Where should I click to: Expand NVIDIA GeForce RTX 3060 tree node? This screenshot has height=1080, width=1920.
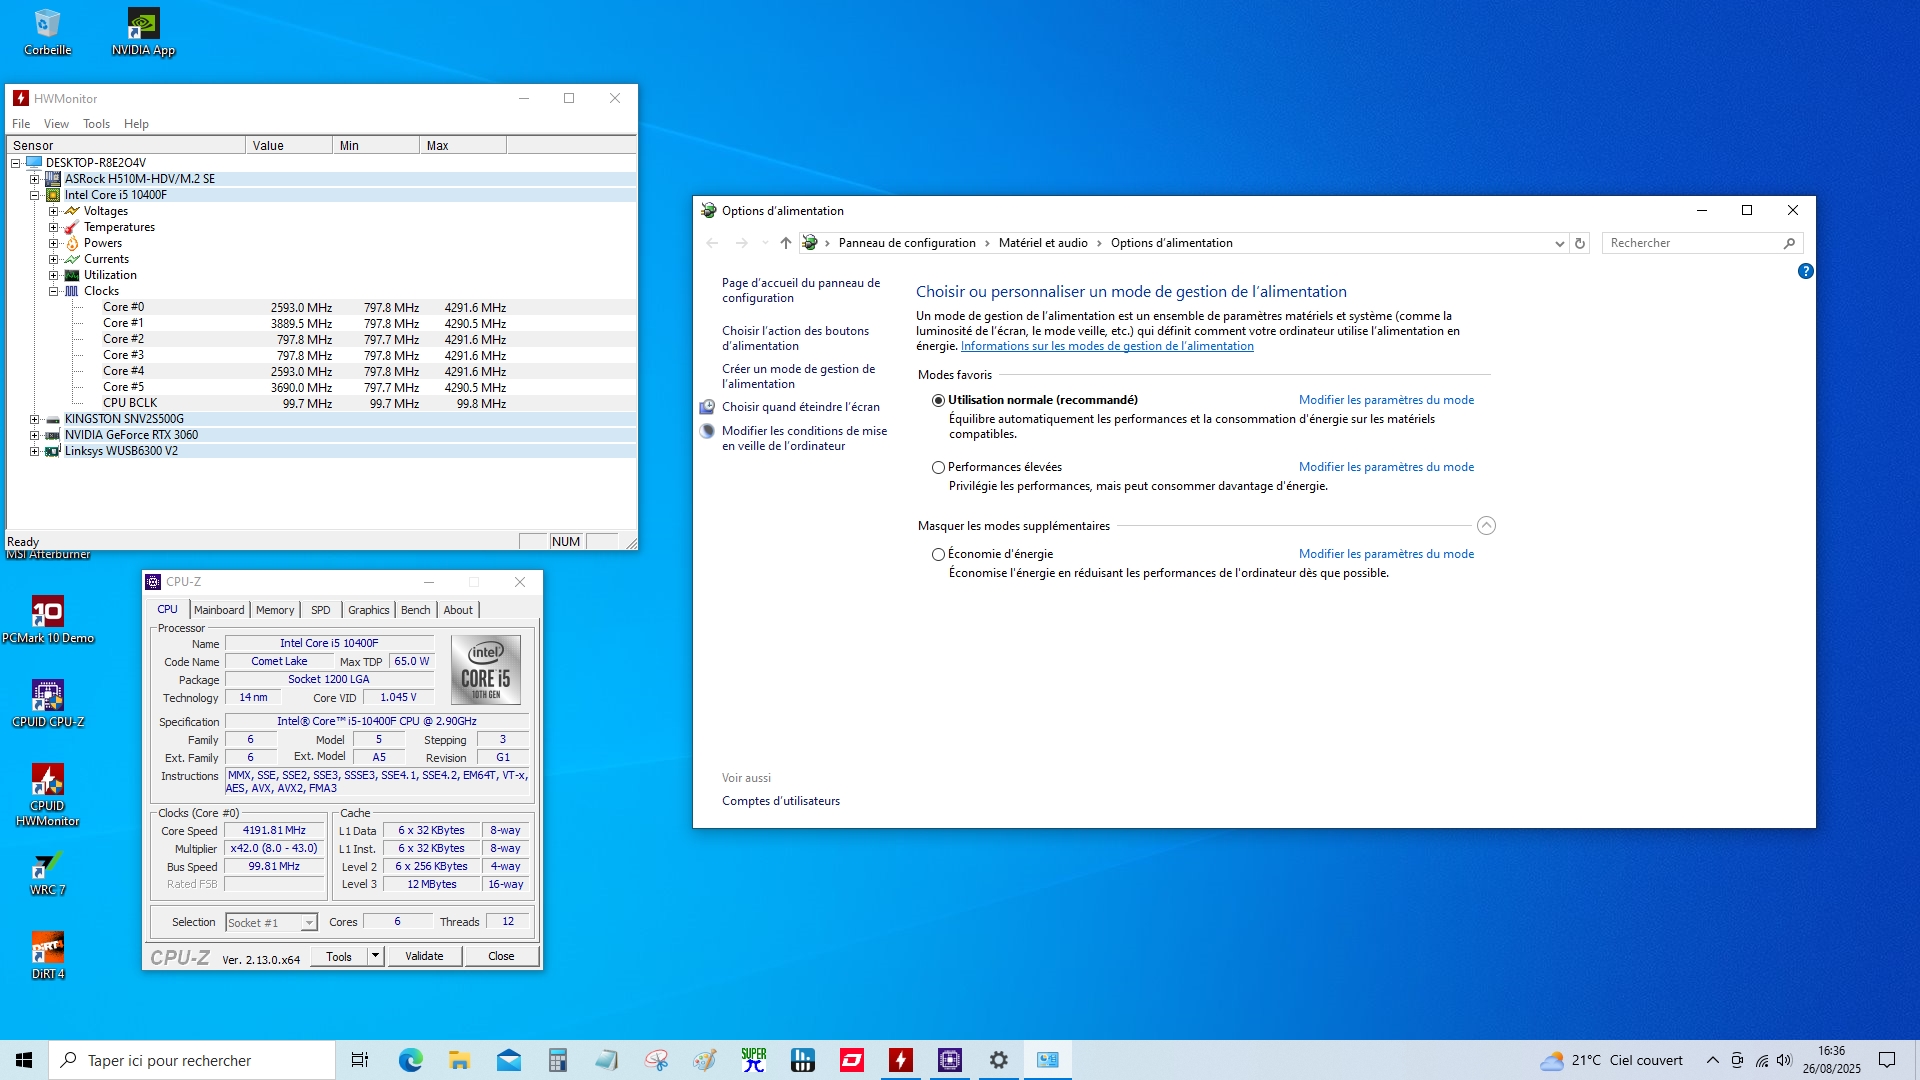click(35, 435)
